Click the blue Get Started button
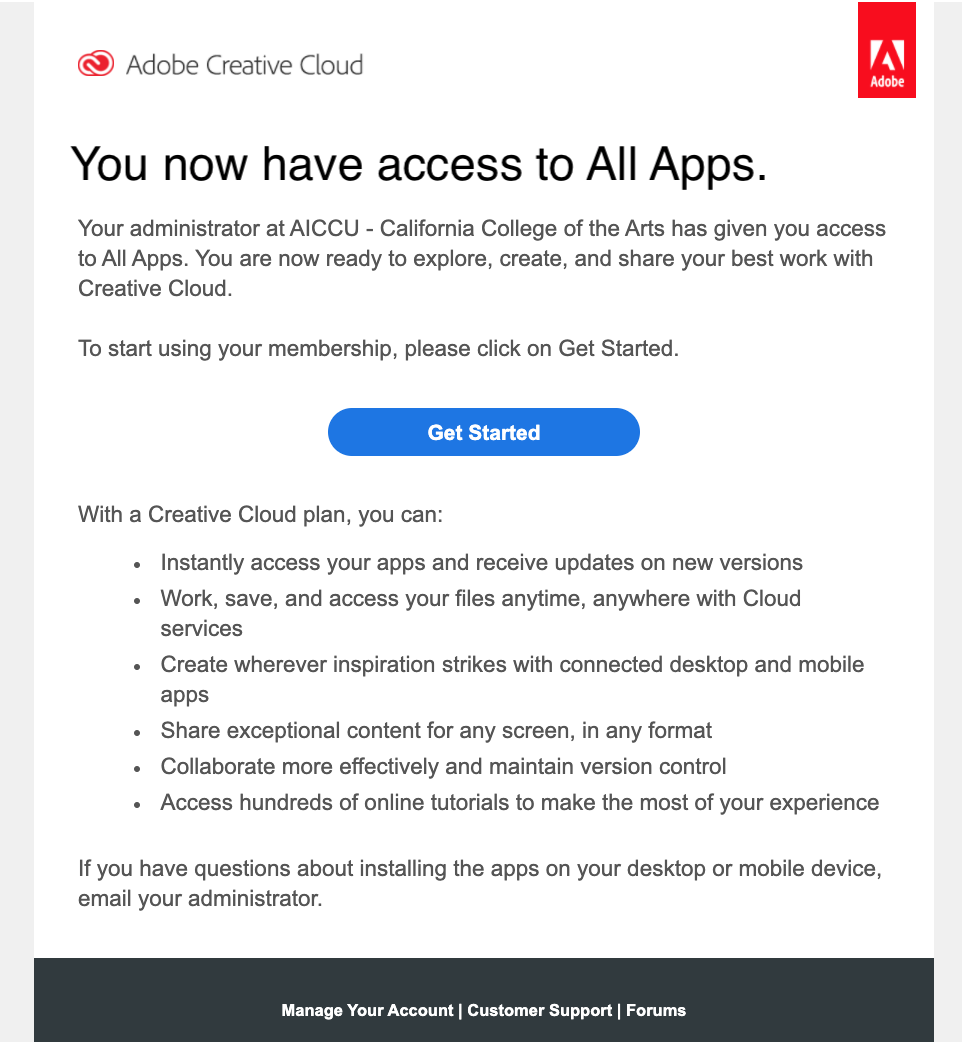 [484, 432]
